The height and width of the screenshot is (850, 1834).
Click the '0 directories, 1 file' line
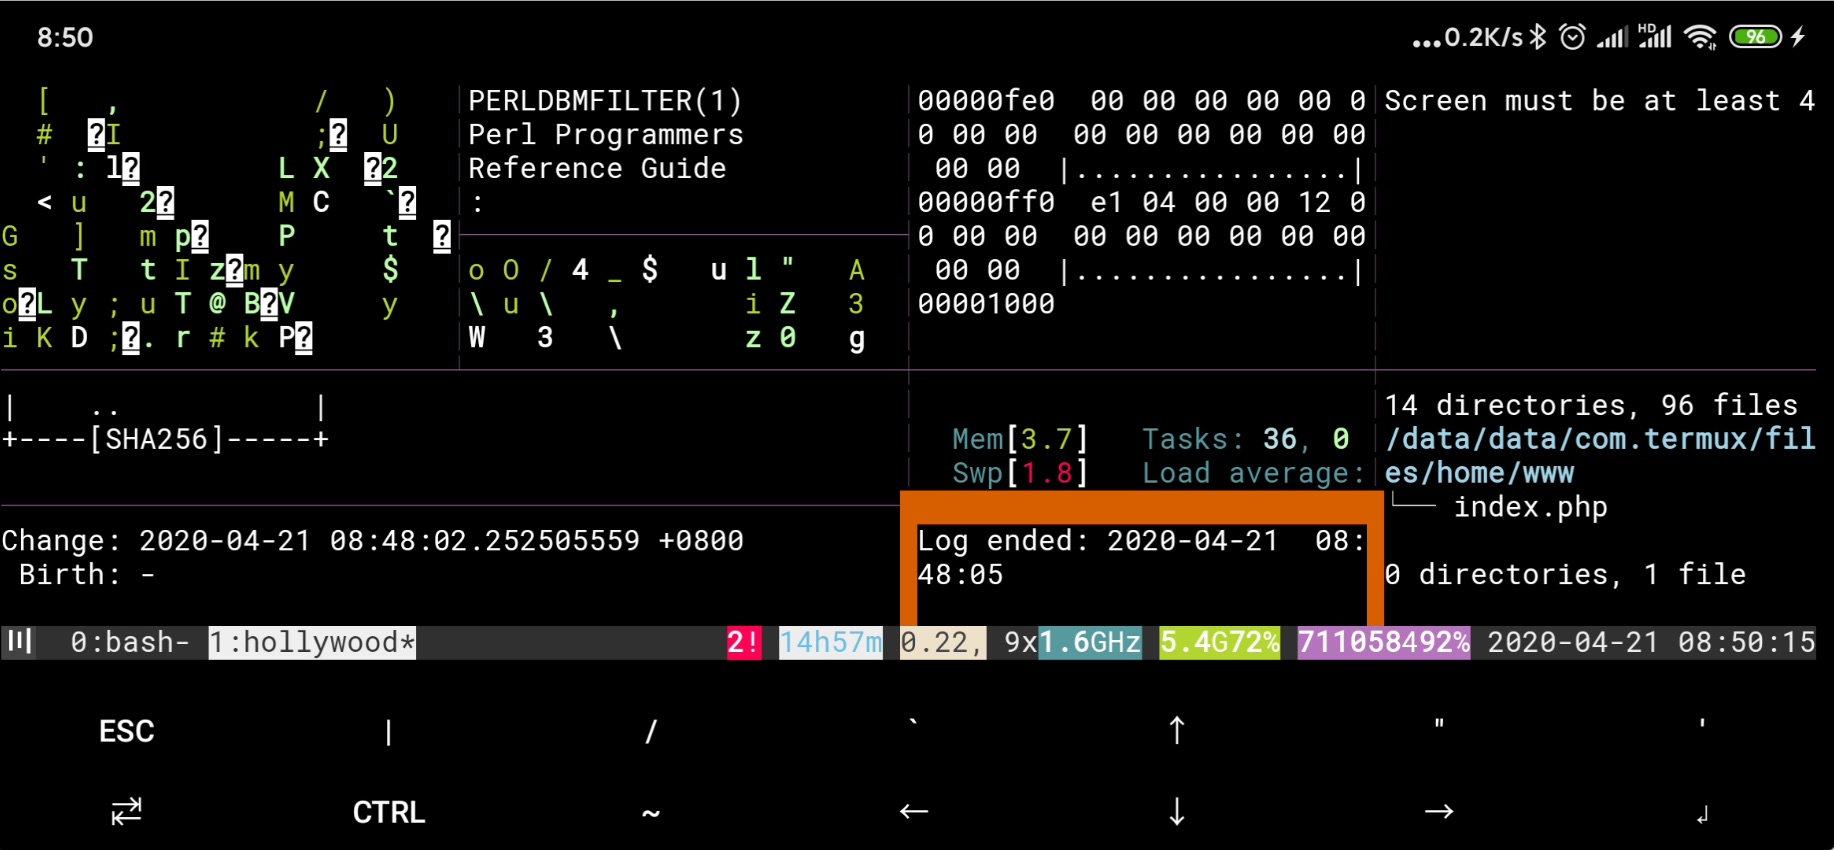(x=1565, y=574)
